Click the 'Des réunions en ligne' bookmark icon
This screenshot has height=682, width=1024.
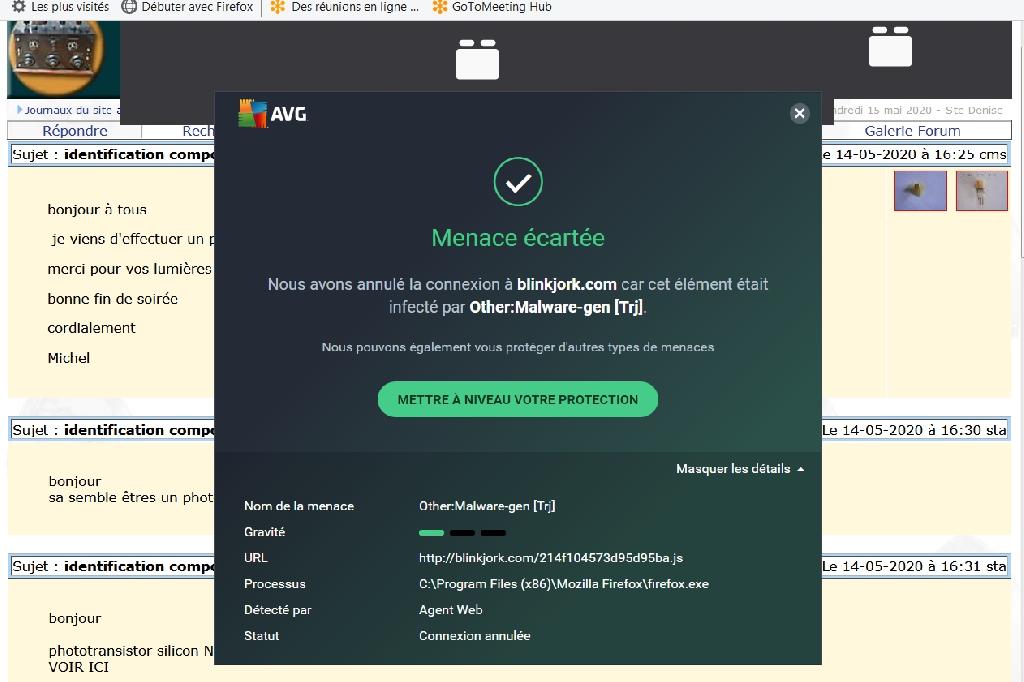[x=277, y=7]
